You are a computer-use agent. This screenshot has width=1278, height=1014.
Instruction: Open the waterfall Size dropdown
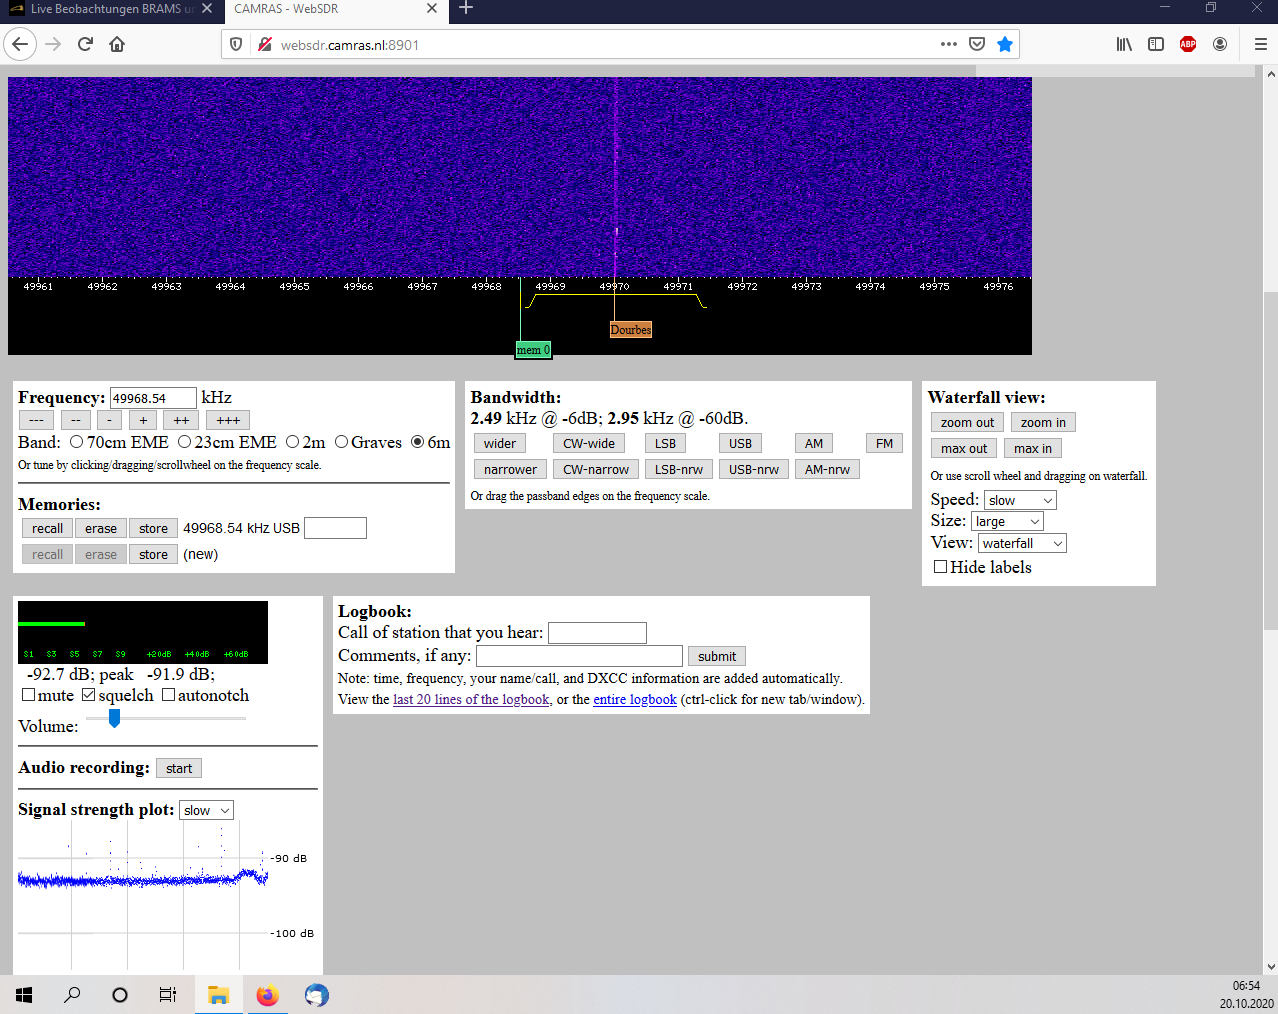click(x=1007, y=521)
